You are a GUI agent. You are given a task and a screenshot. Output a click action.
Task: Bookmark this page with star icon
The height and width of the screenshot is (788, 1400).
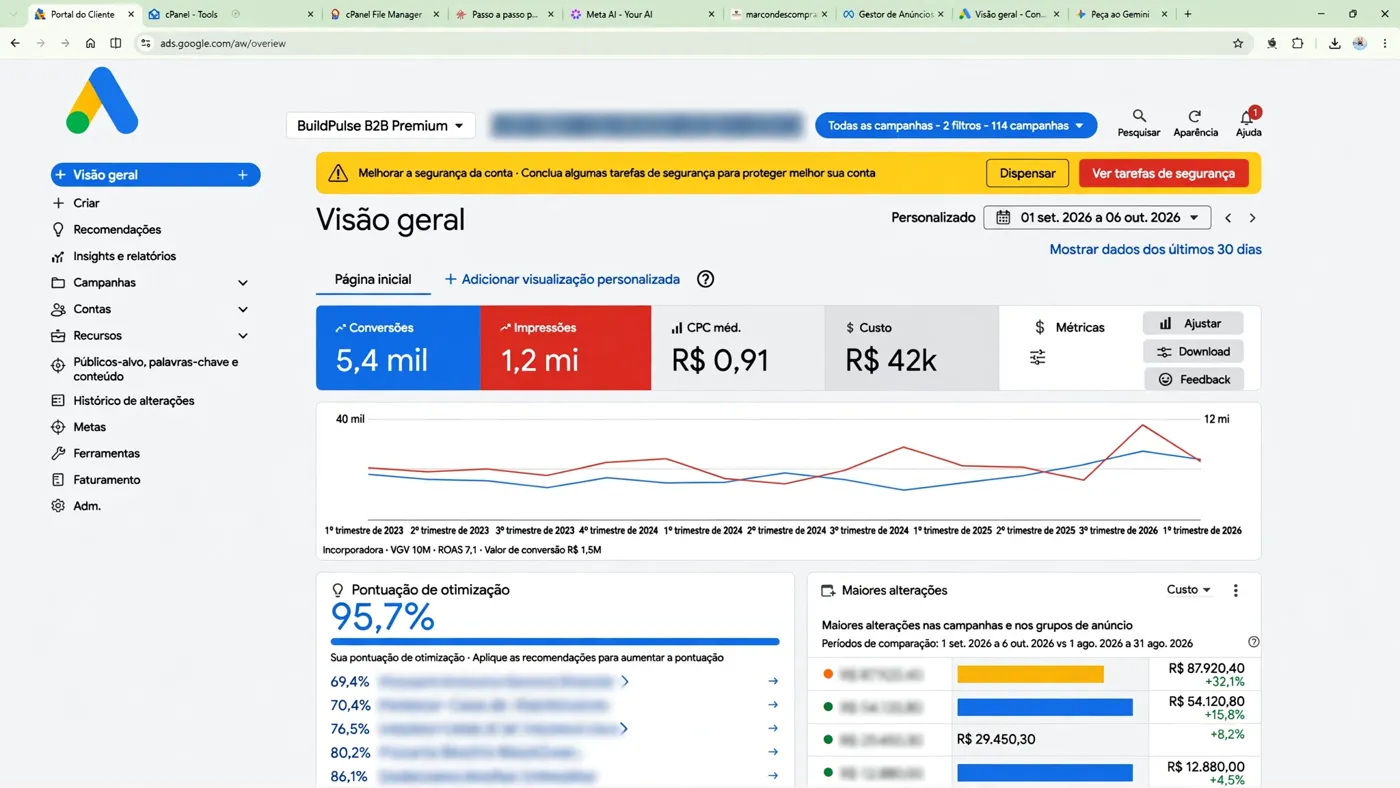click(1238, 43)
